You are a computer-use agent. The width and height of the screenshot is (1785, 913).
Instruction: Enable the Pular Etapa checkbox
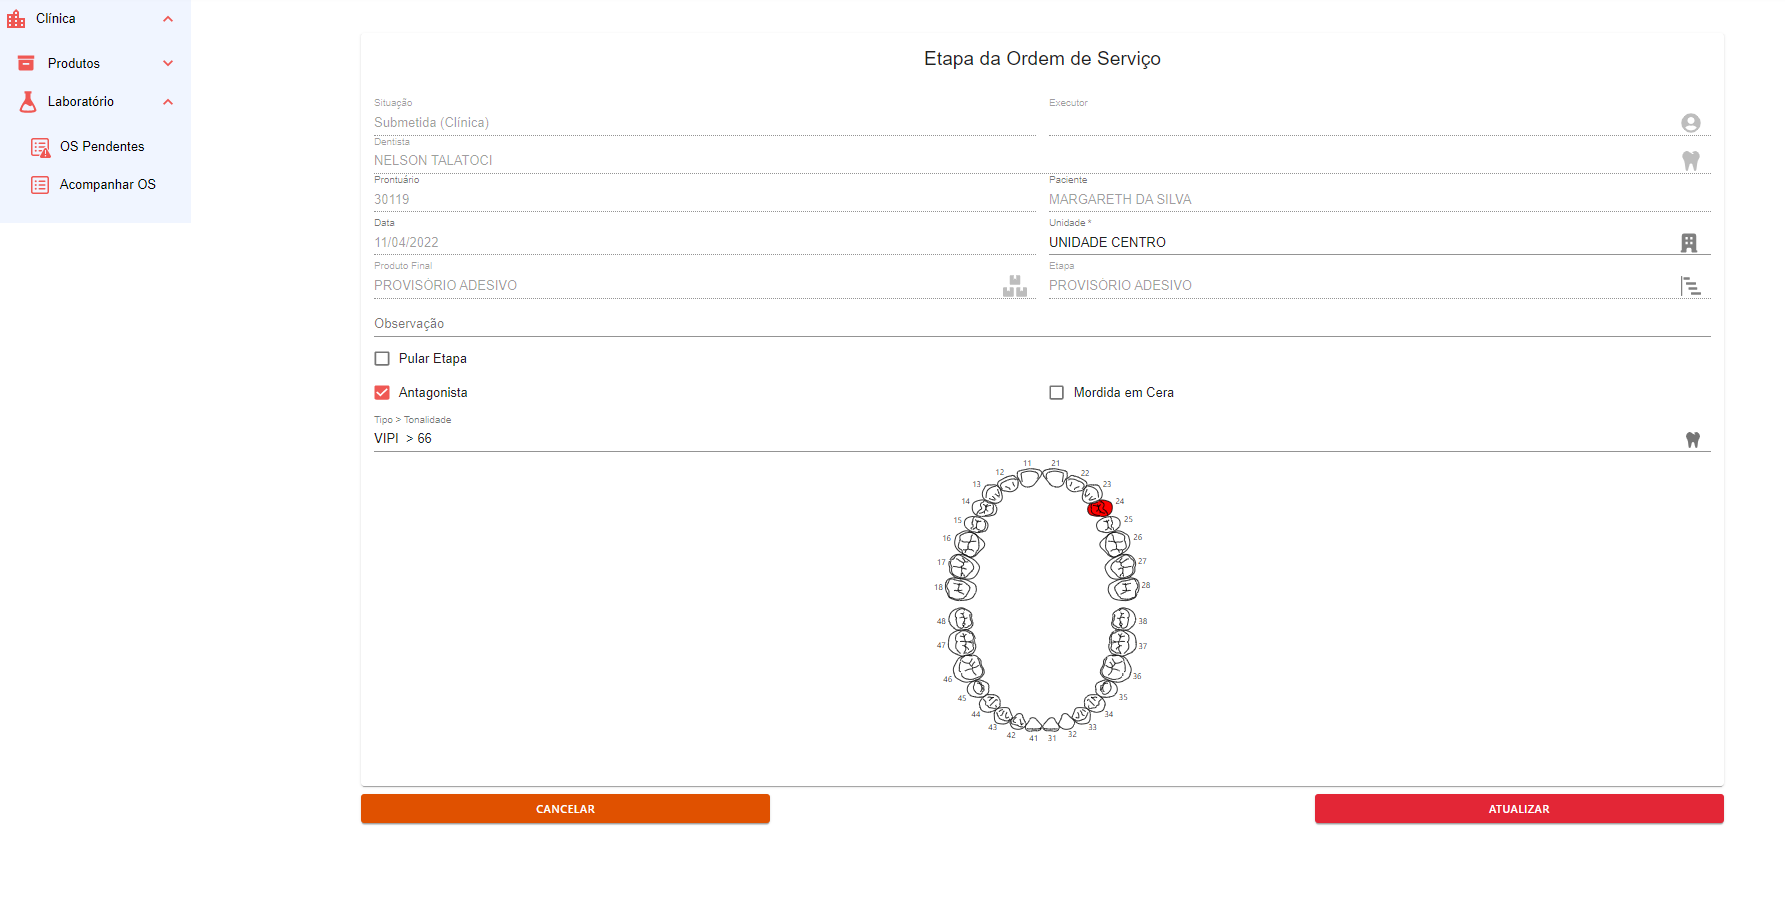pos(382,359)
